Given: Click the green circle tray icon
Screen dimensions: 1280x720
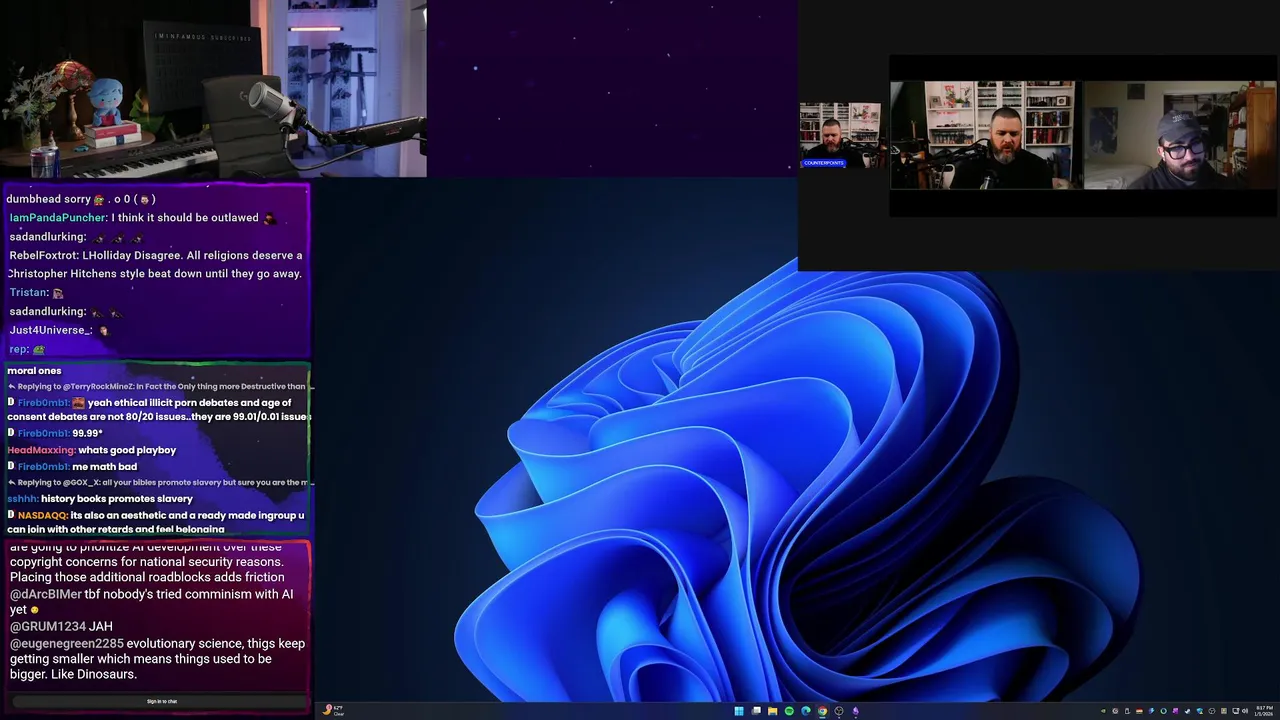Looking at the screenshot, I should pos(1163,711).
